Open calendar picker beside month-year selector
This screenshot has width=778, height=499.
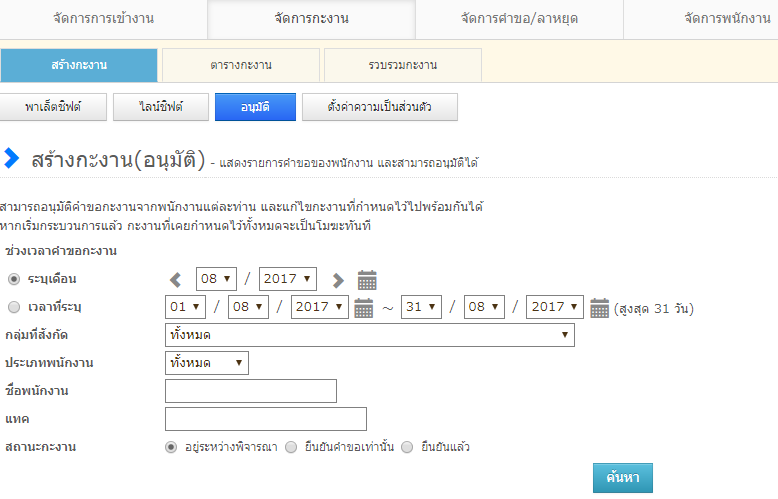pos(367,280)
